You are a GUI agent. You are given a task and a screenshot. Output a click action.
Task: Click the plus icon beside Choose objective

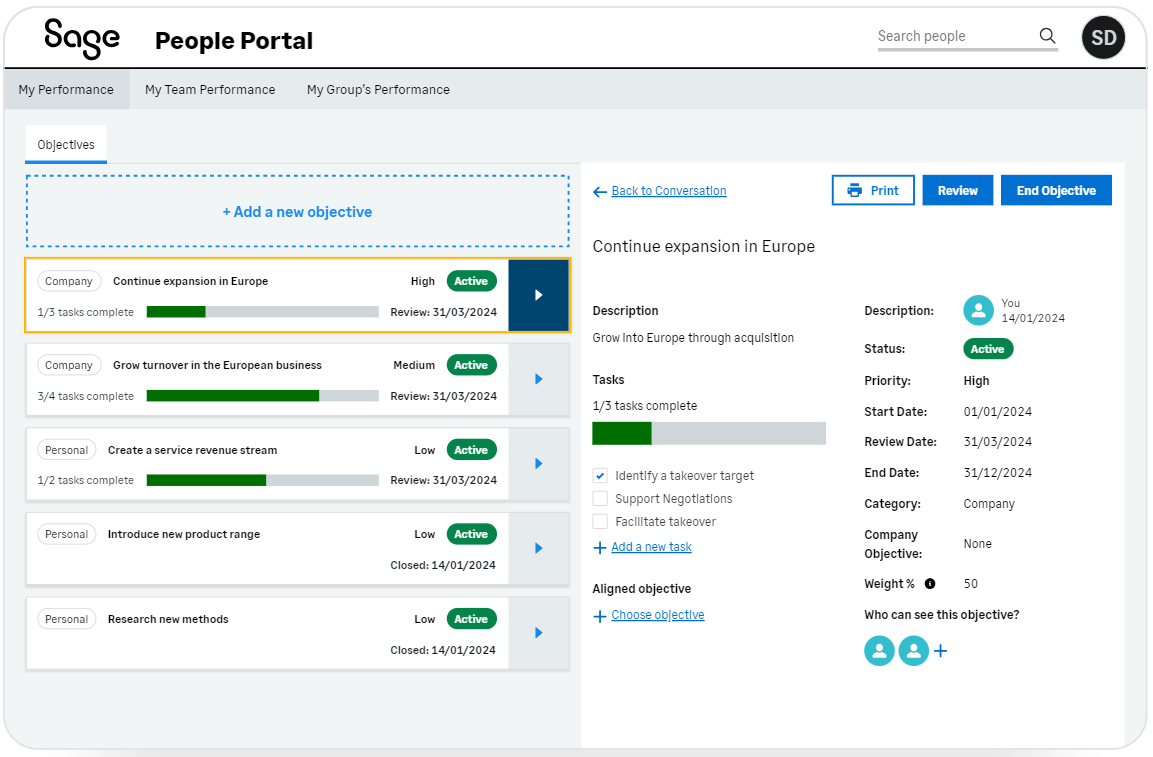pos(600,616)
